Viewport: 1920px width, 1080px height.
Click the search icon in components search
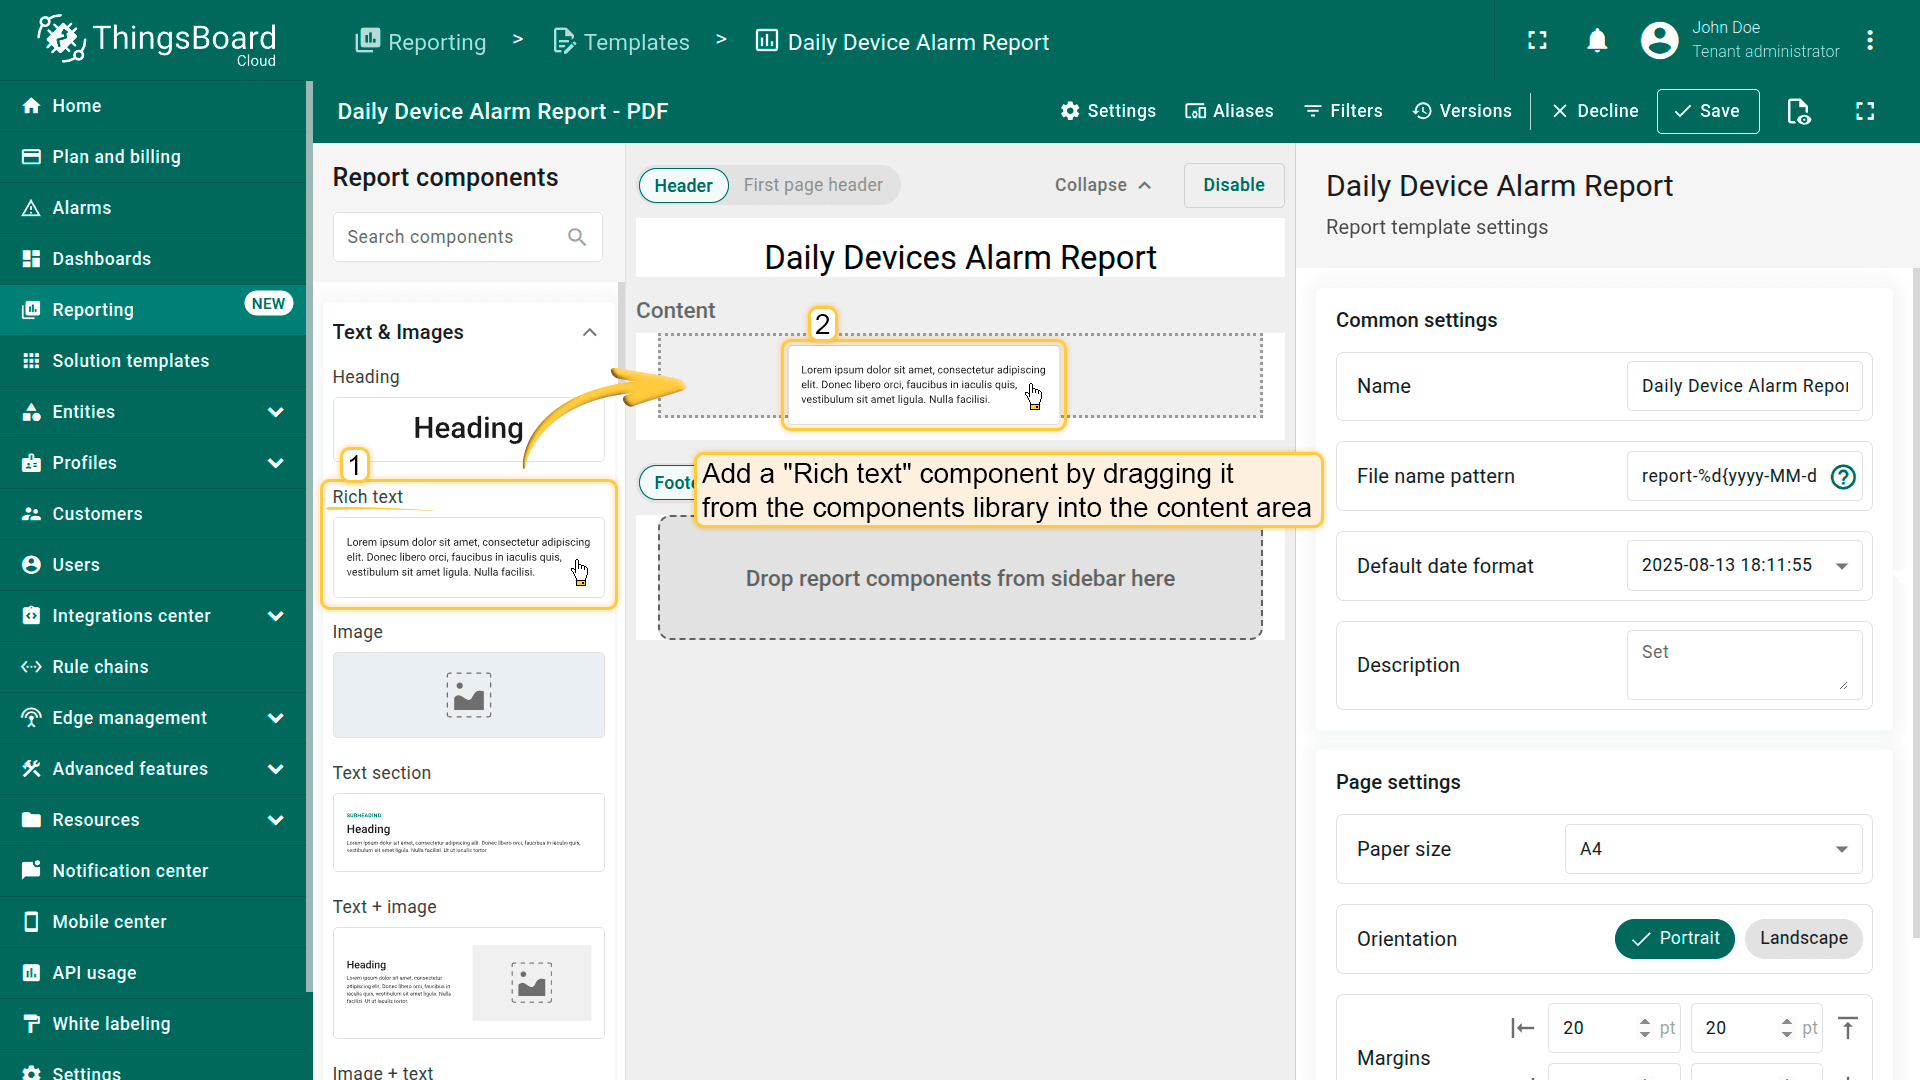point(577,237)
